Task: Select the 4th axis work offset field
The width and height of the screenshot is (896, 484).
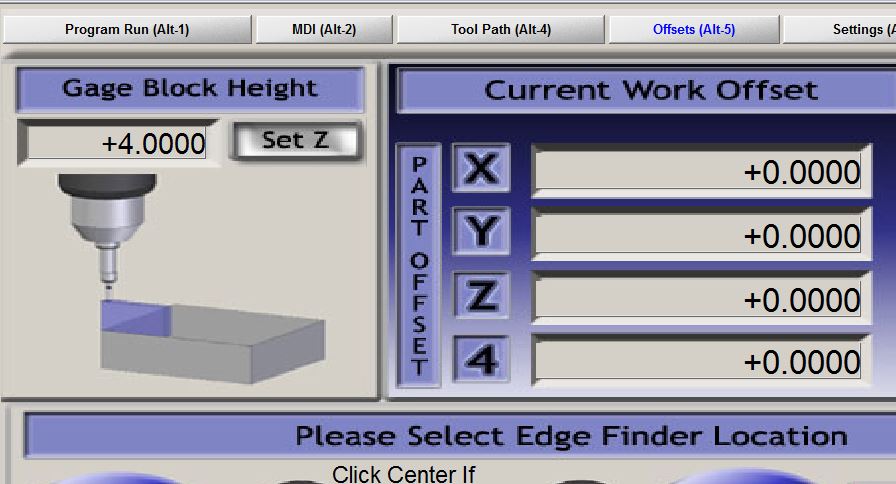Action: (x=698, y=361)
